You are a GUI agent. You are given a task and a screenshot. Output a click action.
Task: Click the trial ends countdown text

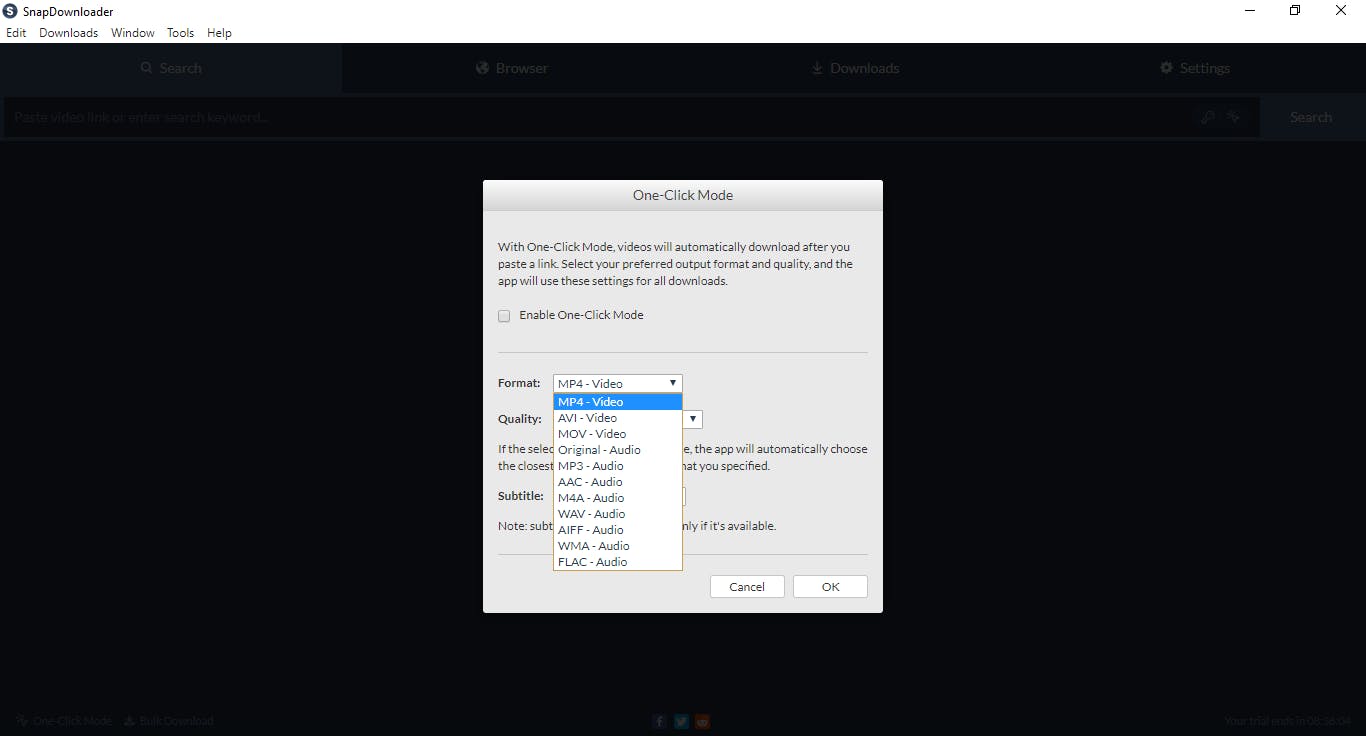(1288, 721)
